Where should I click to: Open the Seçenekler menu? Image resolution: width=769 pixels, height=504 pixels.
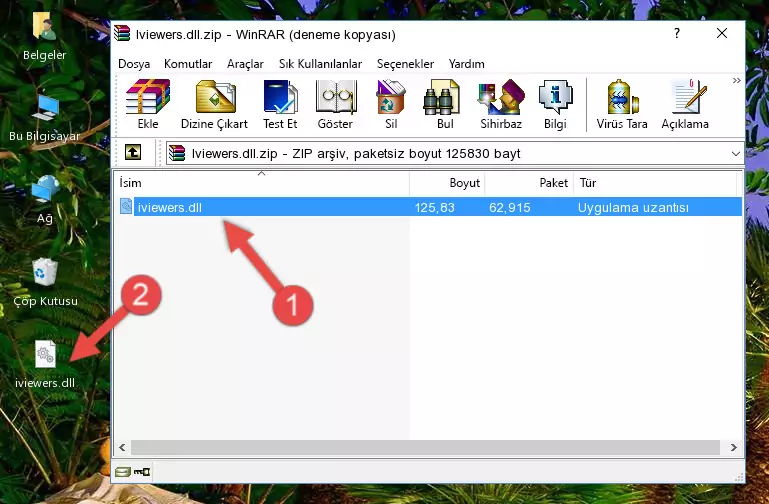tap(405, 64)
